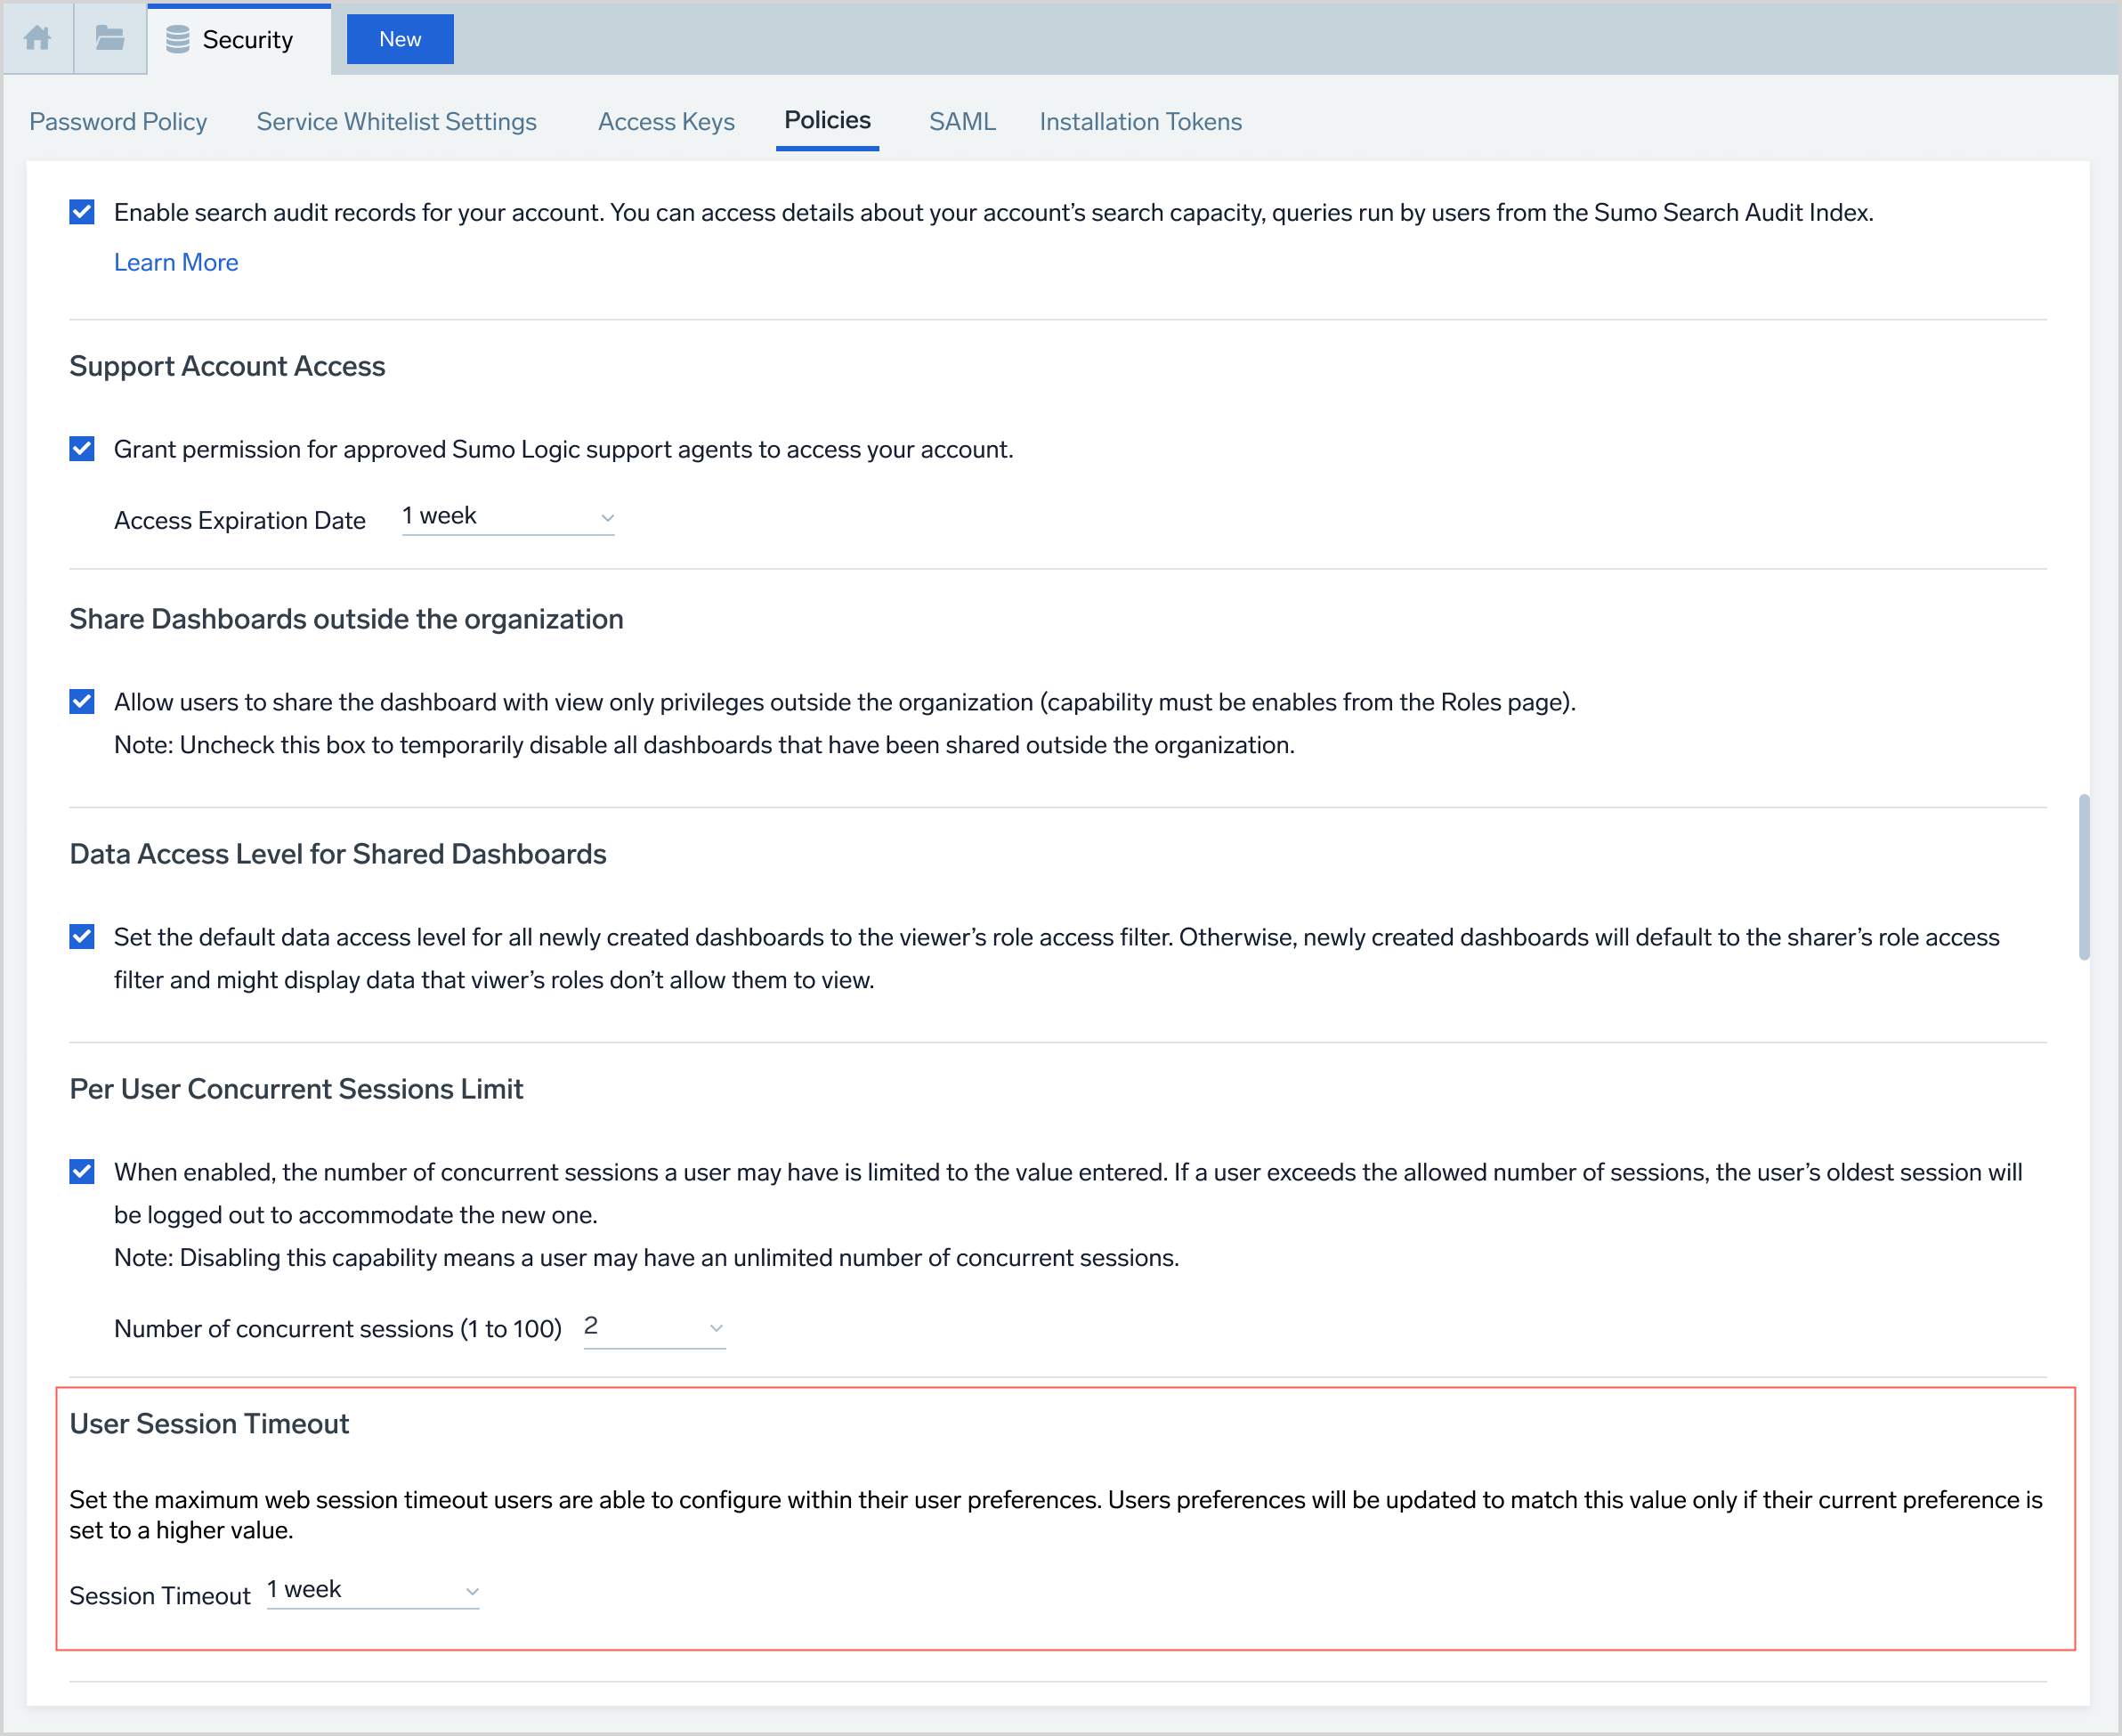Image resolution: width=2122 pixels, height=1736 pixels.
Task: Click the New button
Action: pyautogui.click(x=400, y=39)
